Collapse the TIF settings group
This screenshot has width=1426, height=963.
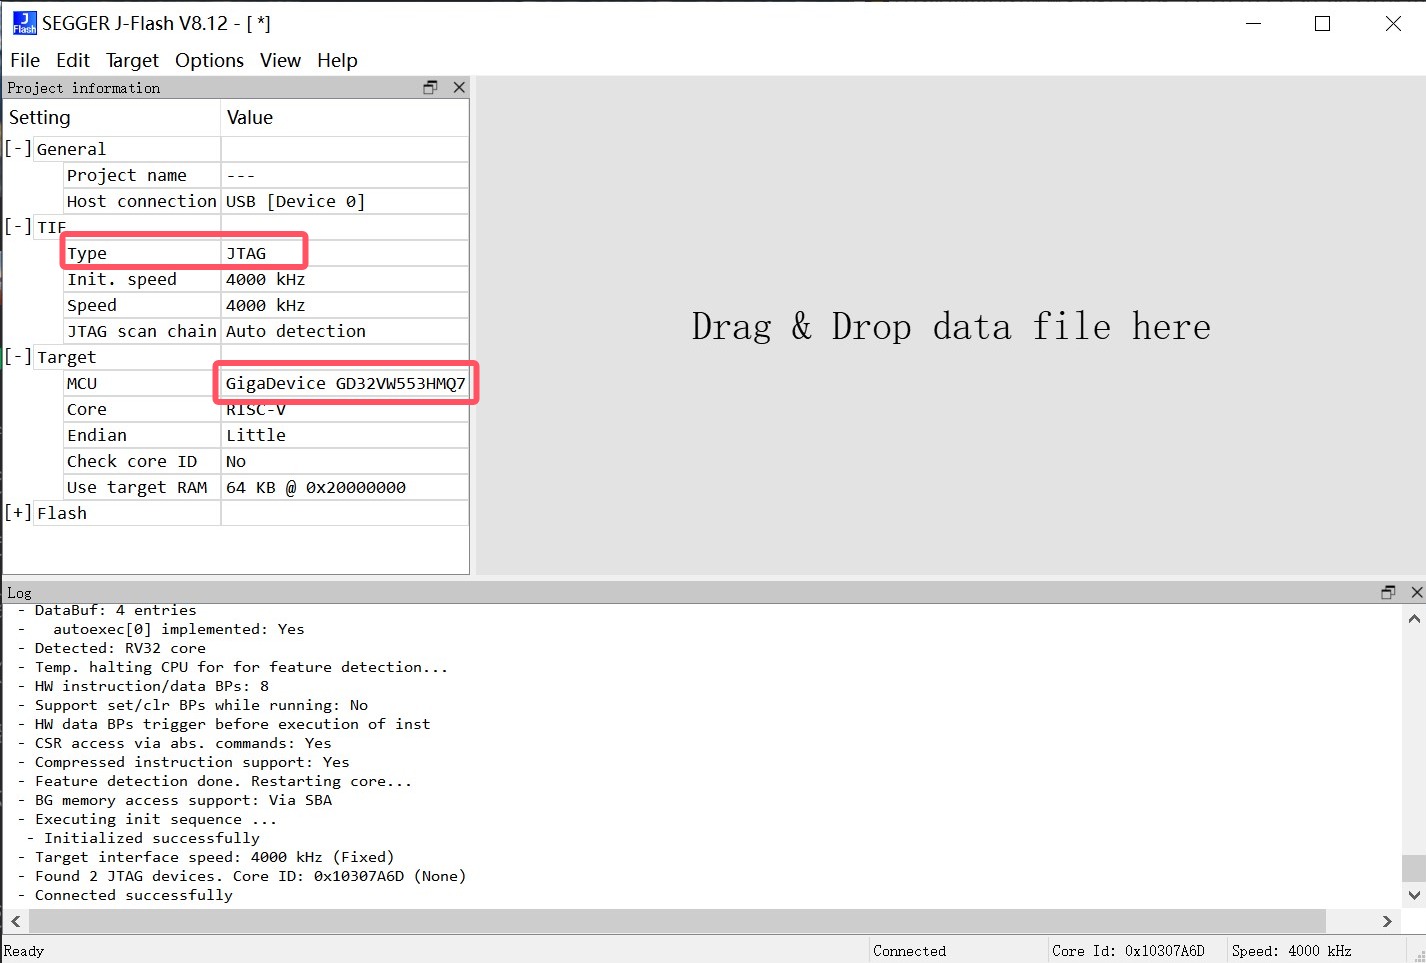[x=18, y=227]
